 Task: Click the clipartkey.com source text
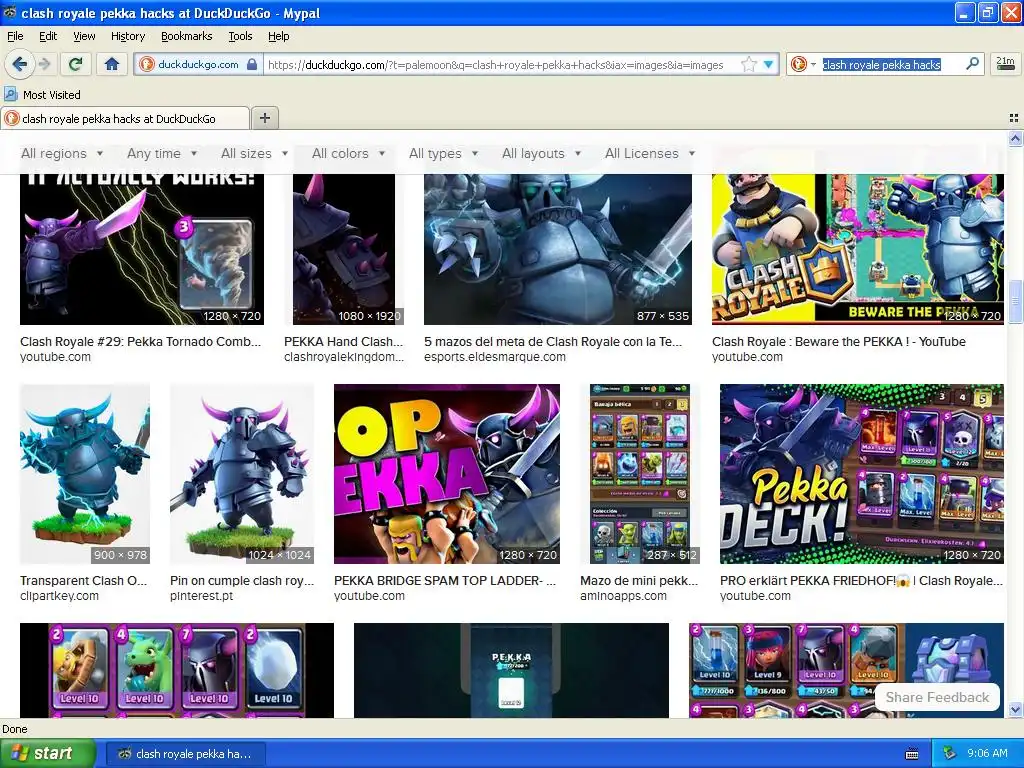tap(59, 596)
